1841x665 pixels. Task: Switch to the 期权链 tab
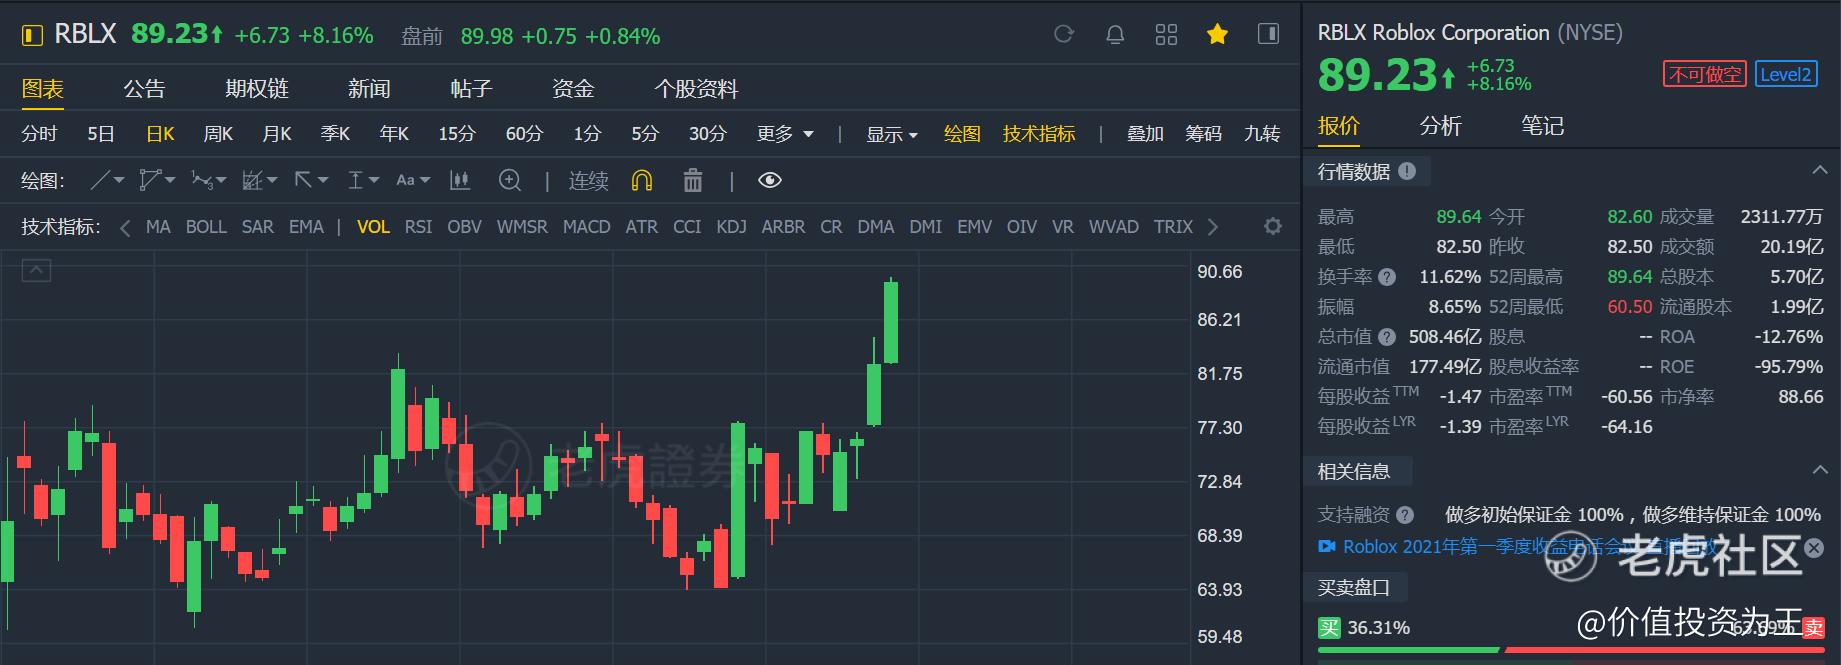(257, 89)
